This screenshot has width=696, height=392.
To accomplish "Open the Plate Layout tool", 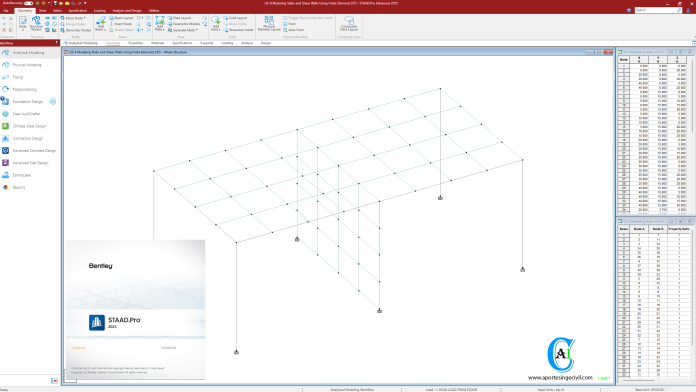I will (x=179, y=18).
